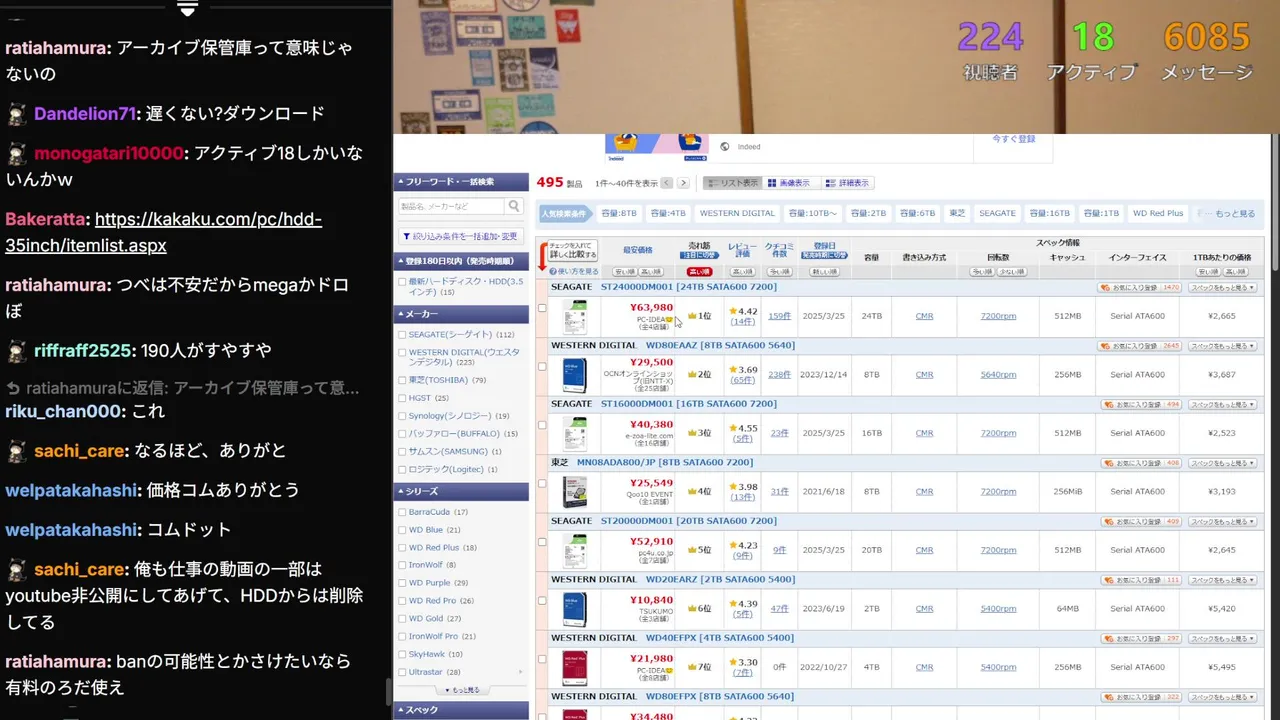Select popular filter 容量:4TB

pos(668,213)
